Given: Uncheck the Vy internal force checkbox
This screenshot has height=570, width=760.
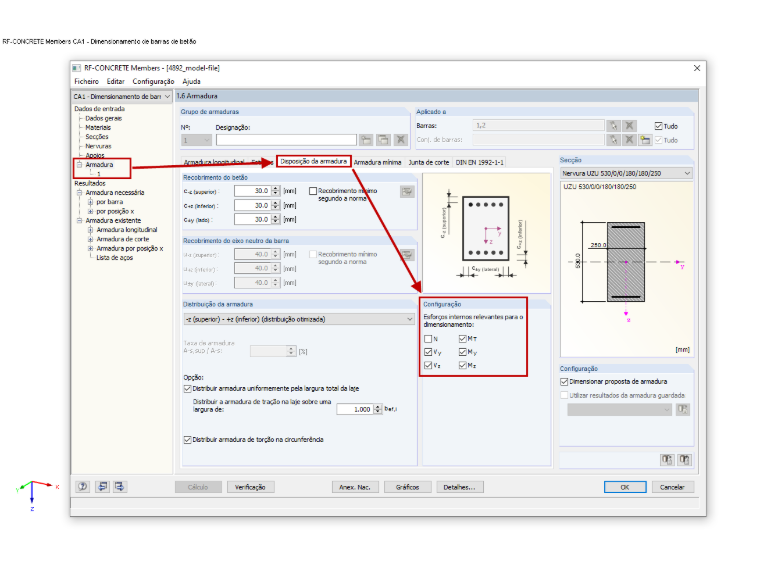Looking at the screenshot, I should 428,352.
